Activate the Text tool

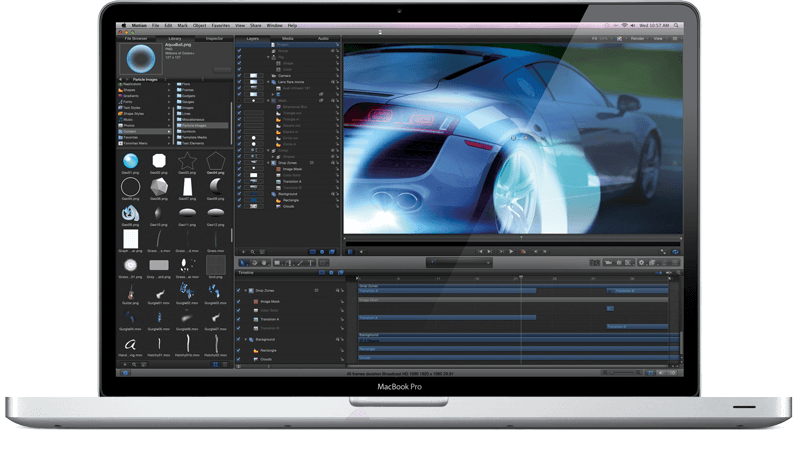[x=310, y=263]
